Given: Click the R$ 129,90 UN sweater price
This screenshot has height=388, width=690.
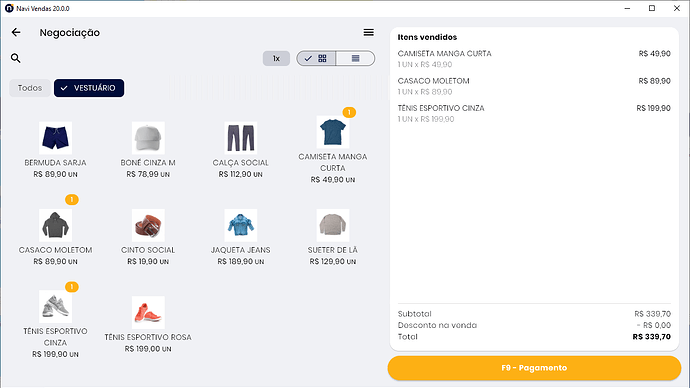Looking at the screenshot, I should pyautogui.click(x=333, y=261).
